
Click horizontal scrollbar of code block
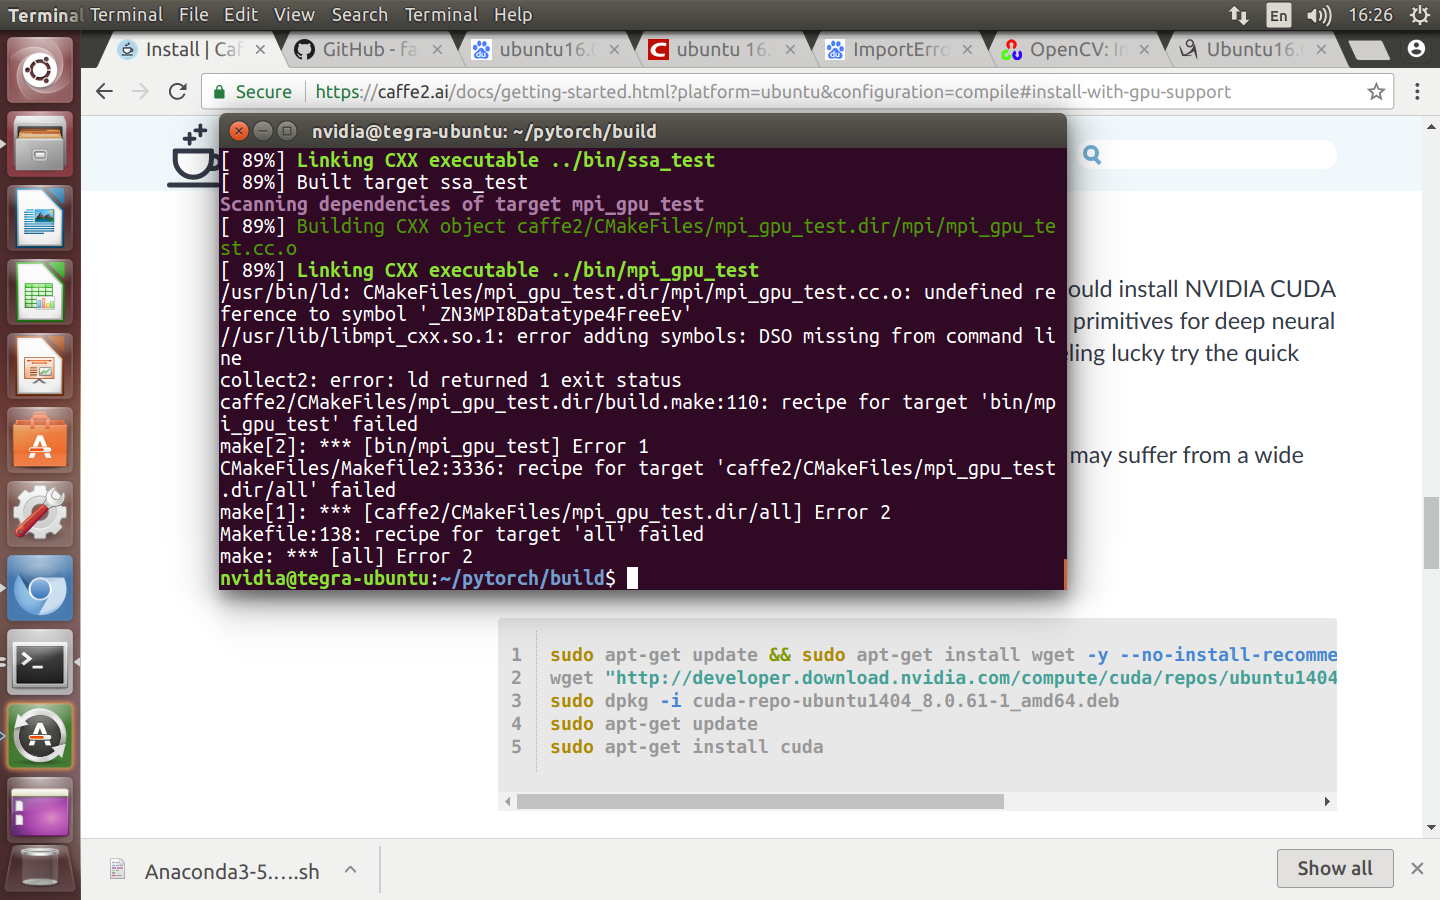[x=760, y=802]
